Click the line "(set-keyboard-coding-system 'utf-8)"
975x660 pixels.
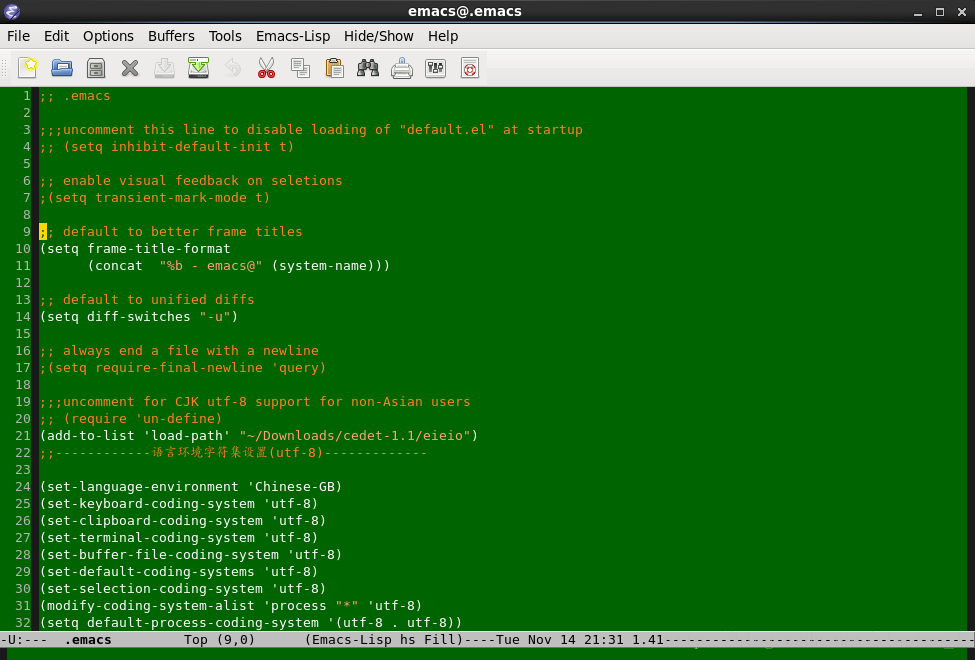(179, 504)
